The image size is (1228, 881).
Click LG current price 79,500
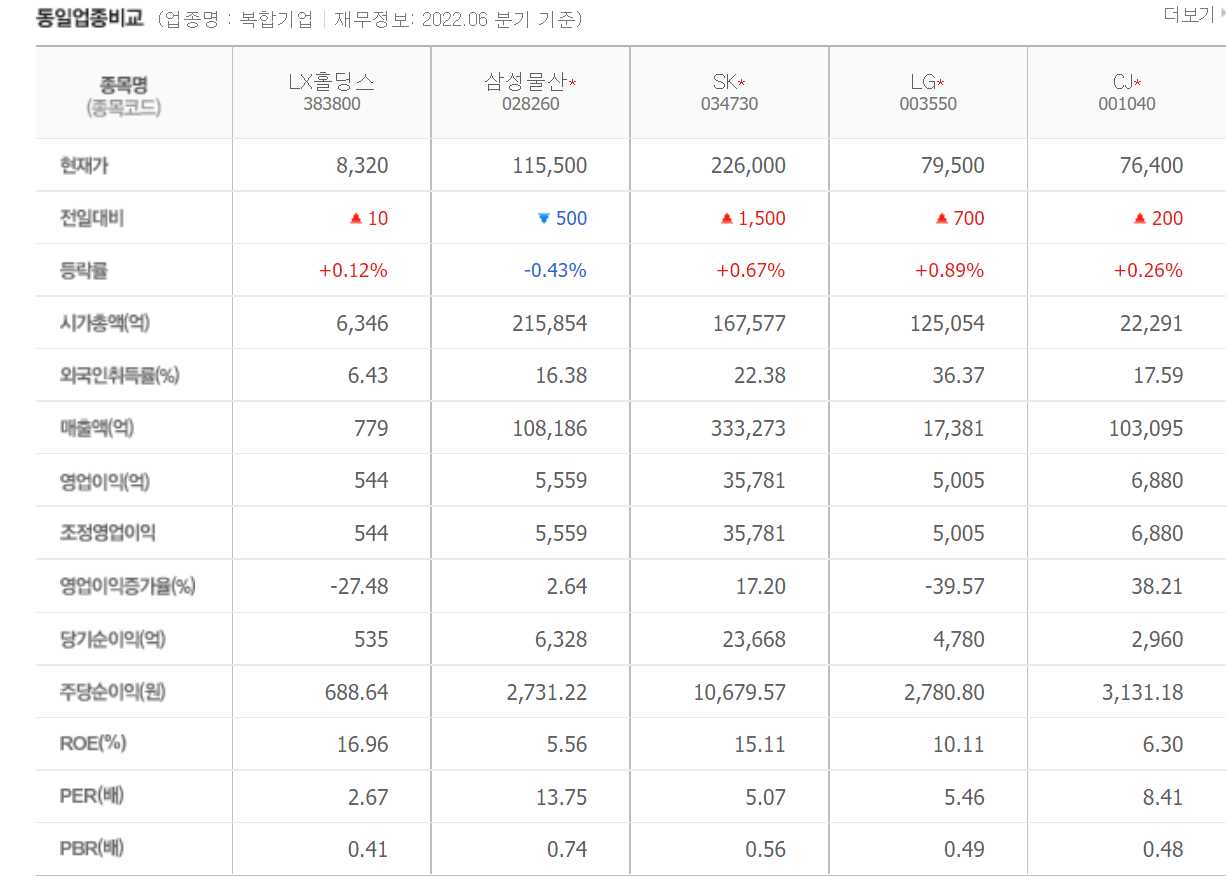point(953,166)
